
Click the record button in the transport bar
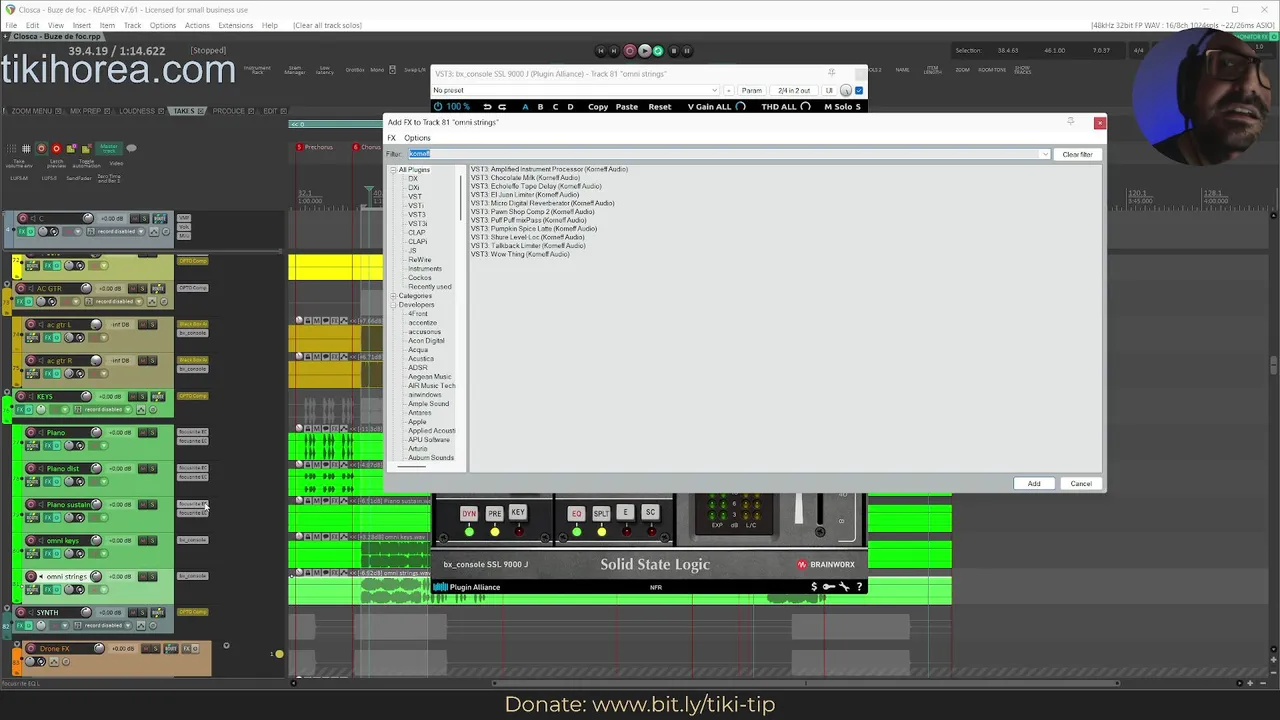(630, 51)
